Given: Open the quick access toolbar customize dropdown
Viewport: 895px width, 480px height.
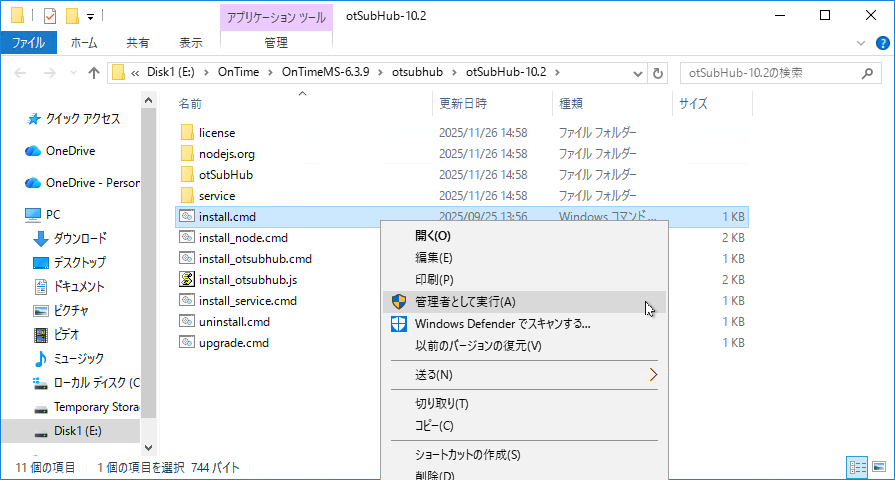Looking at the screenshot, I should tap(90, 16).
